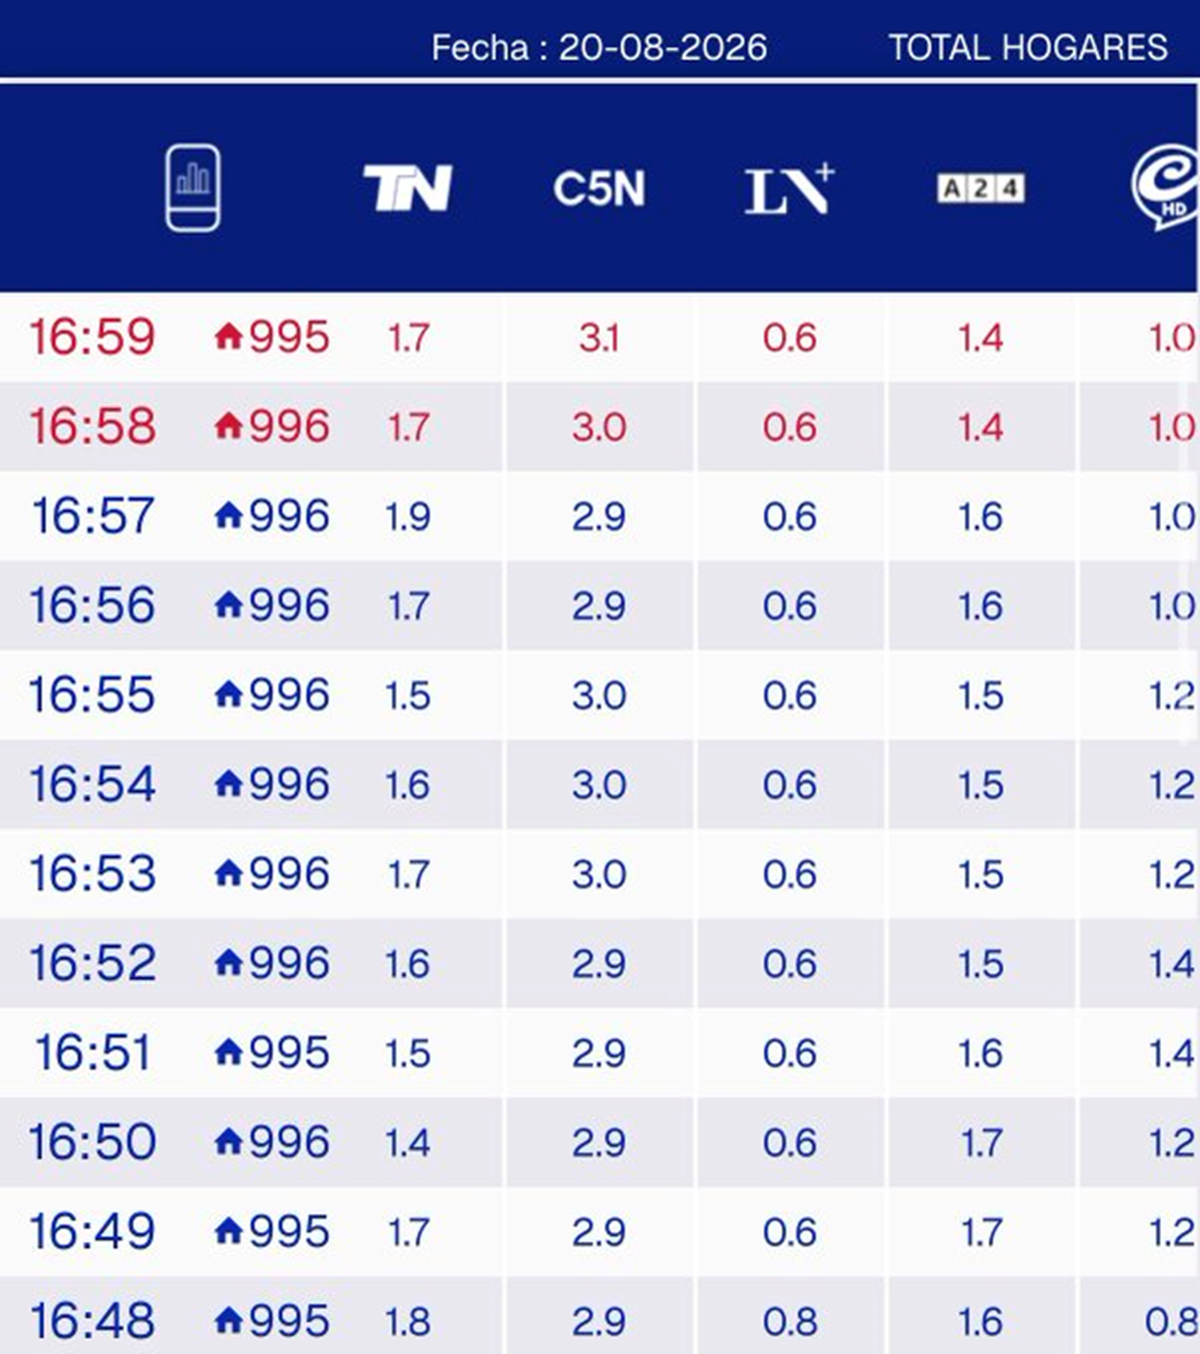Select the 16:59 time row

pos(600,337)
